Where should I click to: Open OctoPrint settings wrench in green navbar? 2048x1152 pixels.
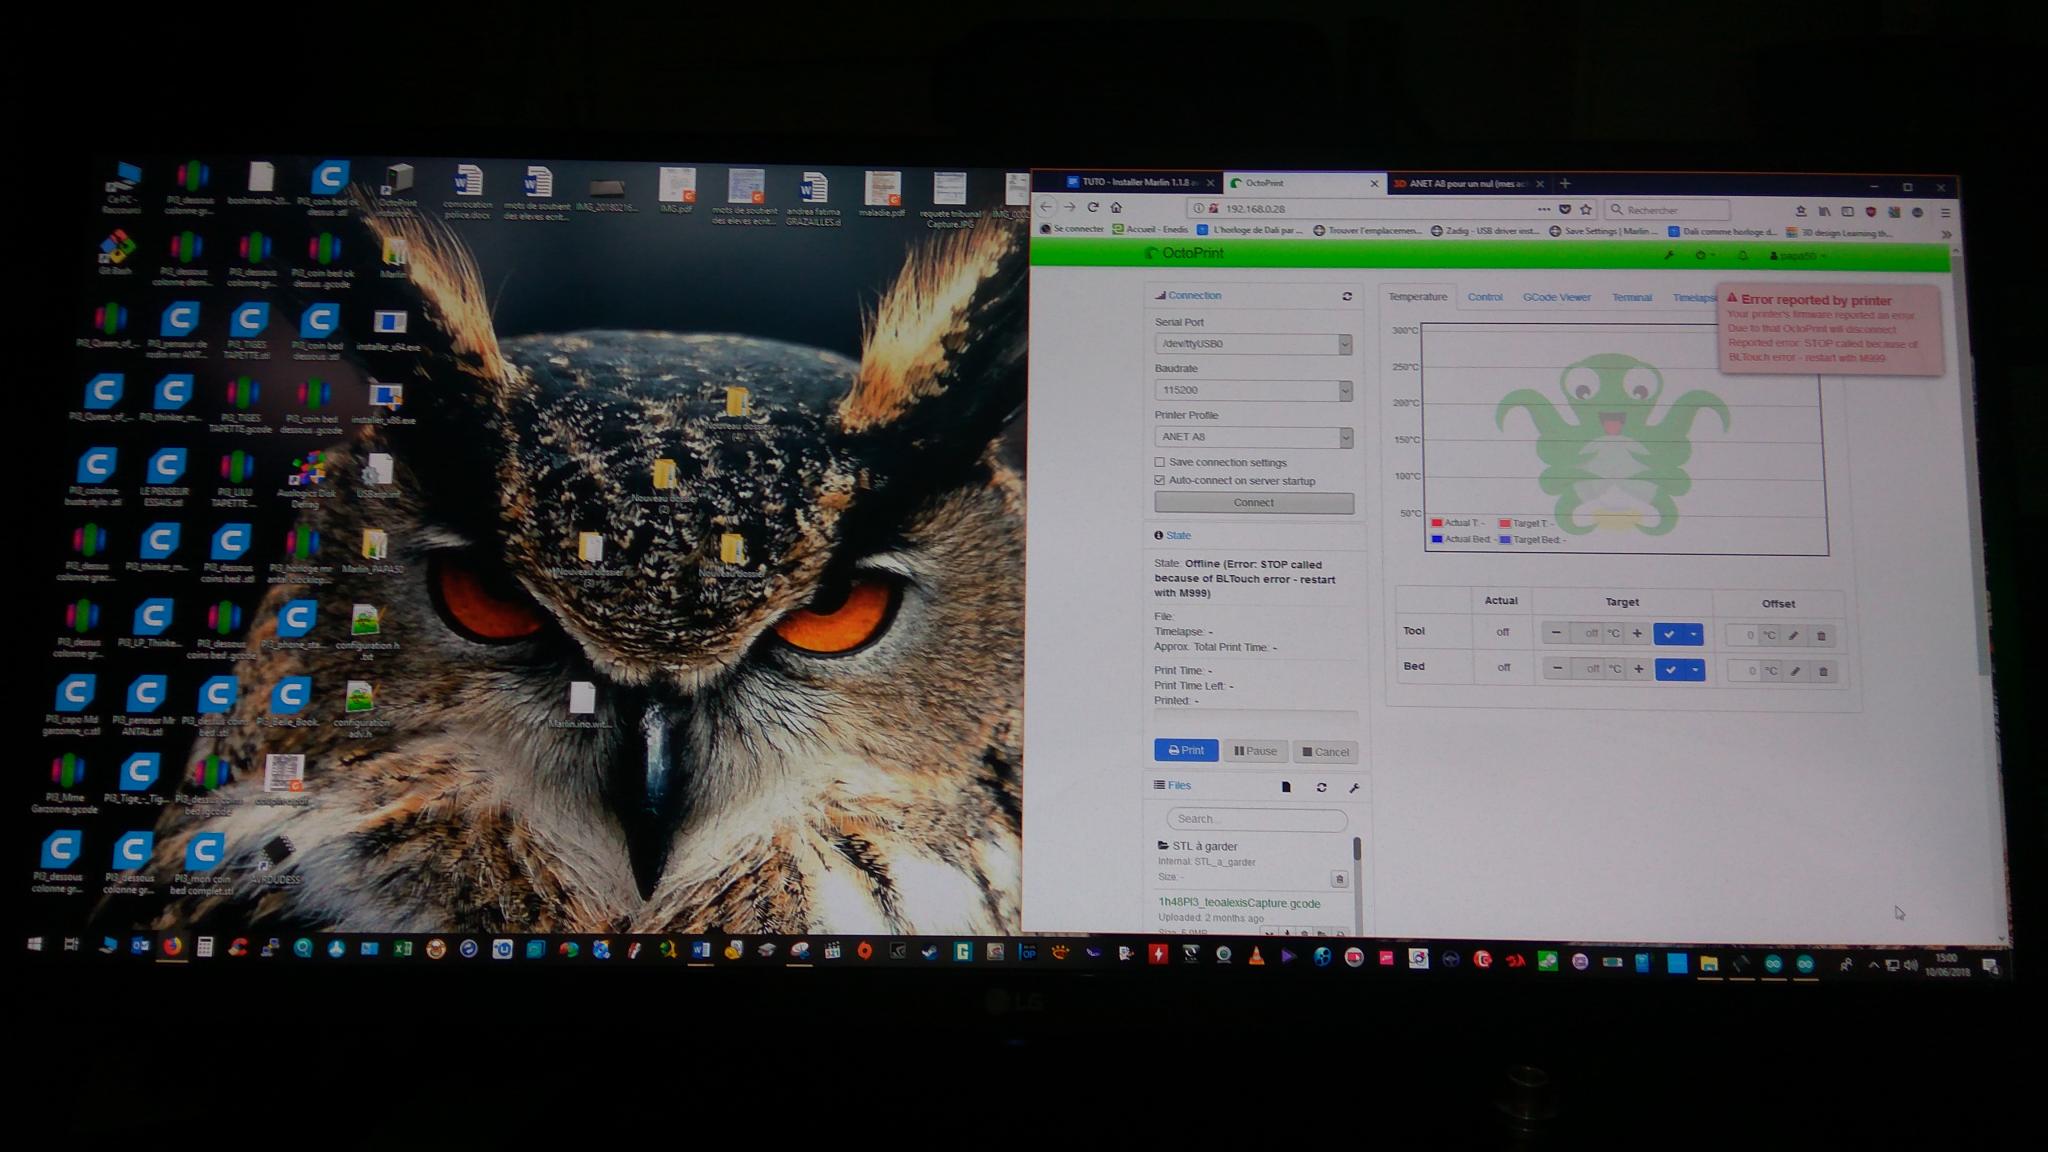pyautogui.click(x=1669, y=255)
